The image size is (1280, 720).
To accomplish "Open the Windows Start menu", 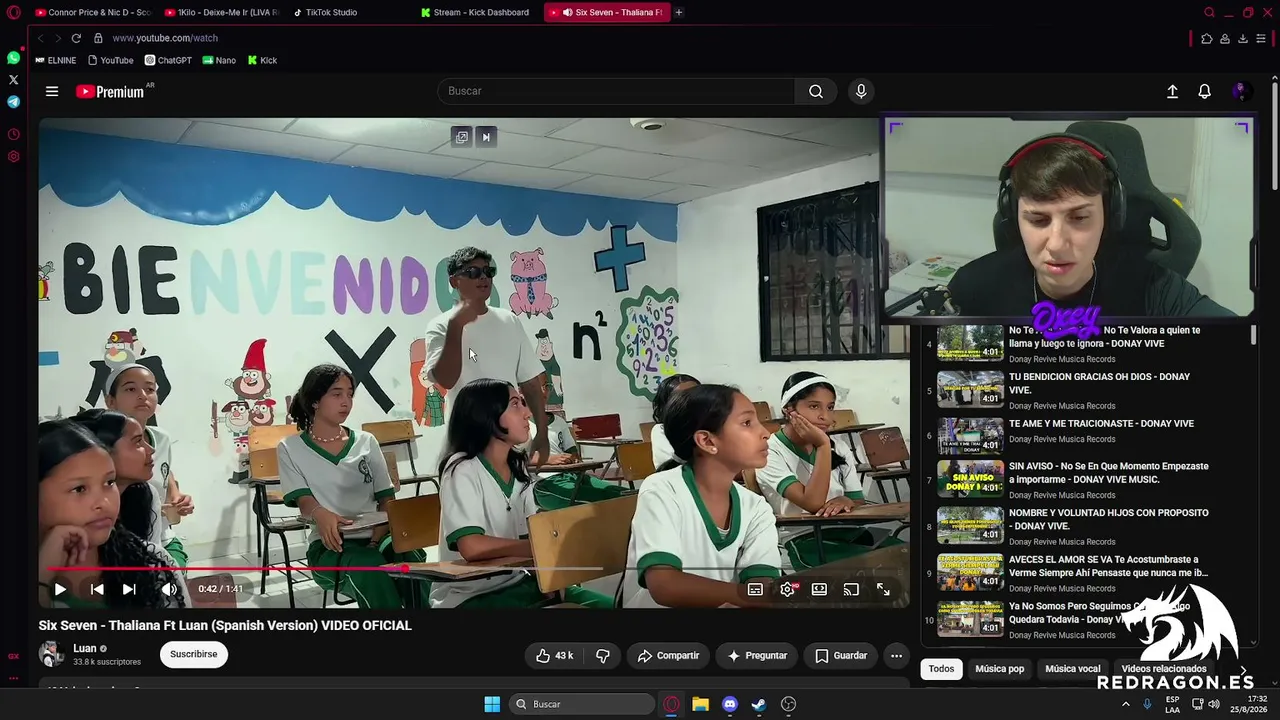I will click(492, 704).
